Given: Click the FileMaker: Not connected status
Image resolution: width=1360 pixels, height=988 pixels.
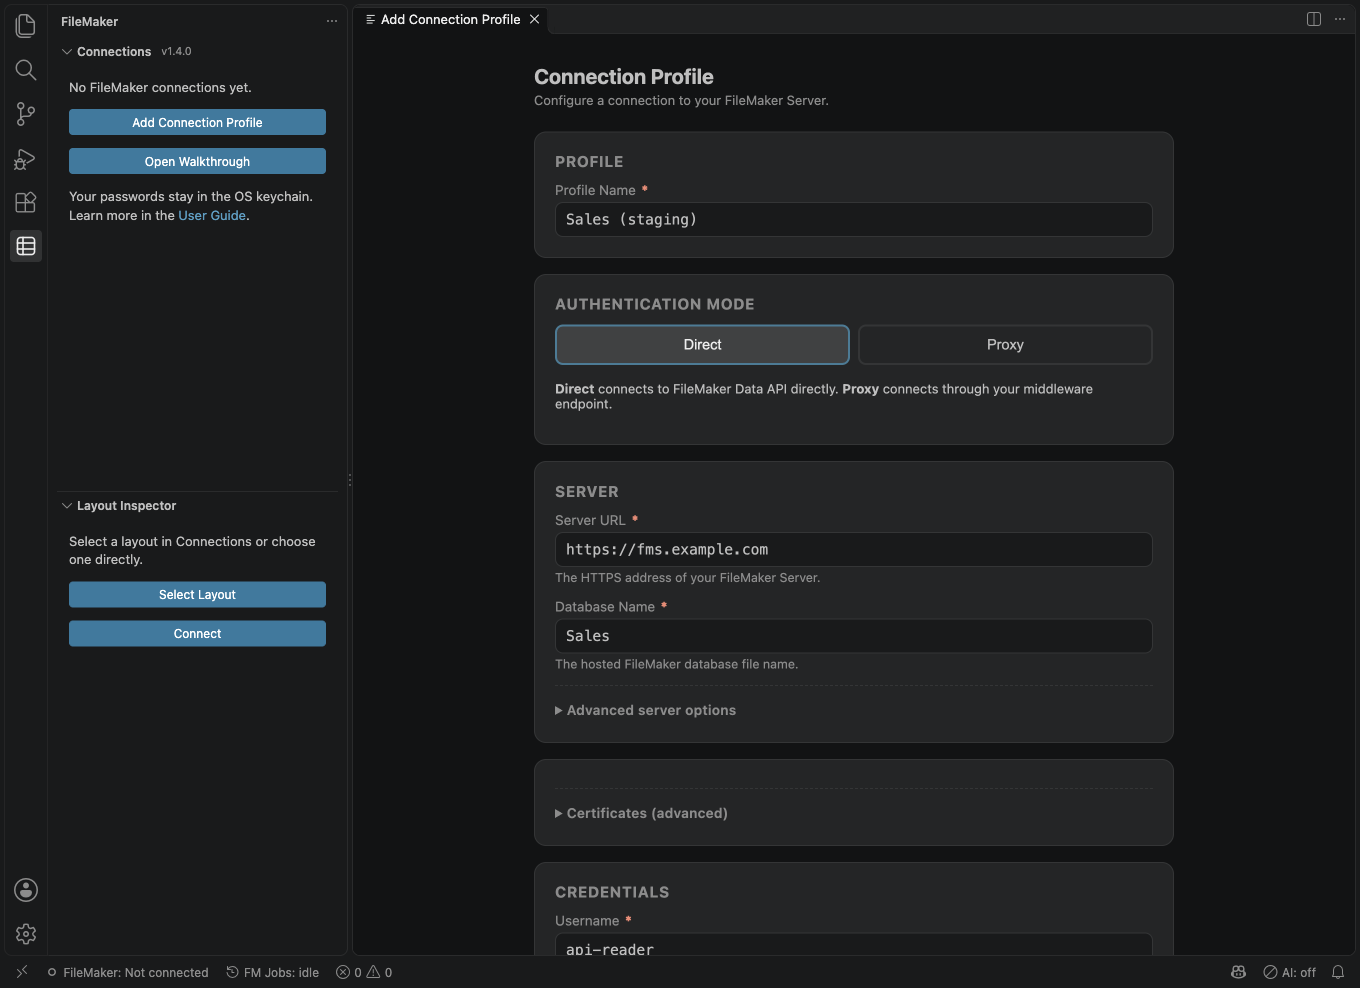Looking at the screenshot, I should click(x=128, y=972).
